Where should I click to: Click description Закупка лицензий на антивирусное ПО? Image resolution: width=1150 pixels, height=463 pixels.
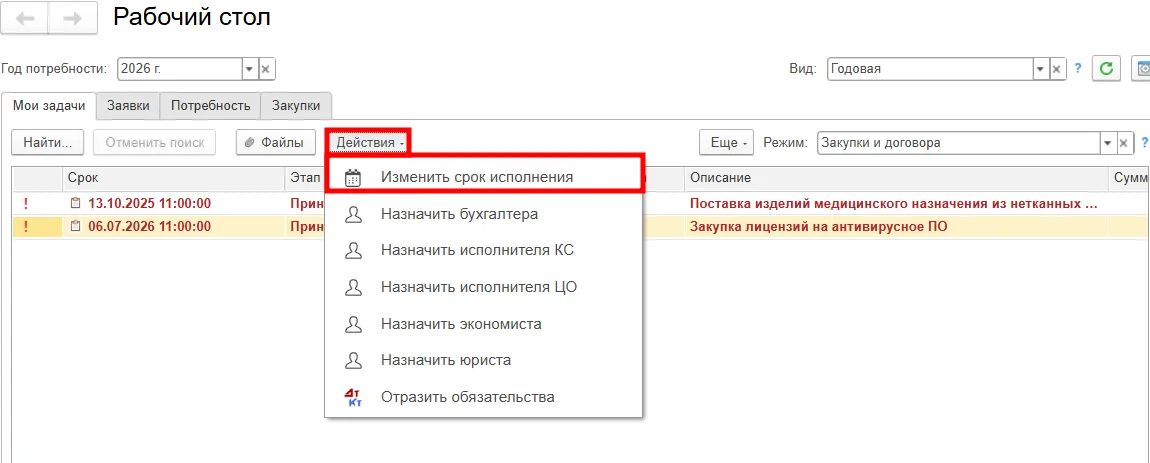(818, 227)
